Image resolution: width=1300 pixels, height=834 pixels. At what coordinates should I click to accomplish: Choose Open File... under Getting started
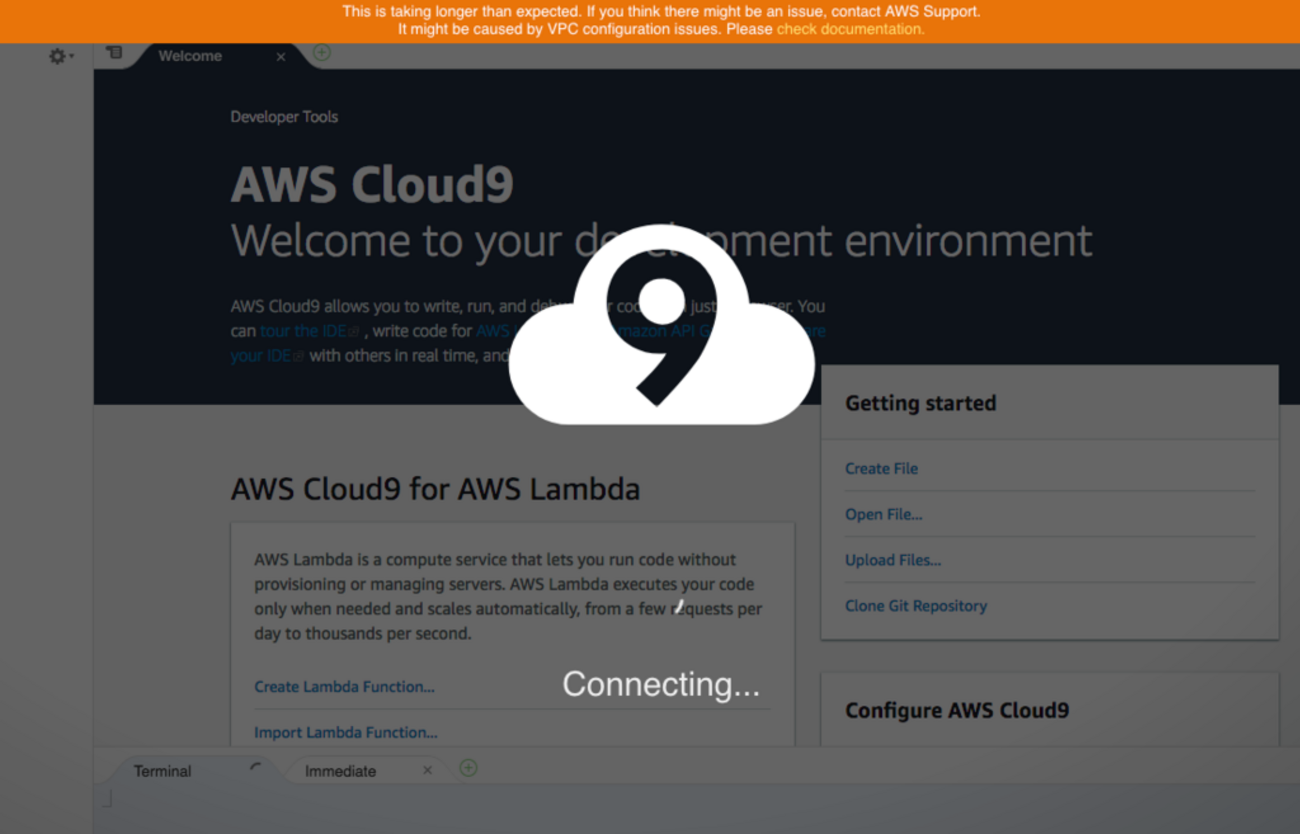[884, 514]
